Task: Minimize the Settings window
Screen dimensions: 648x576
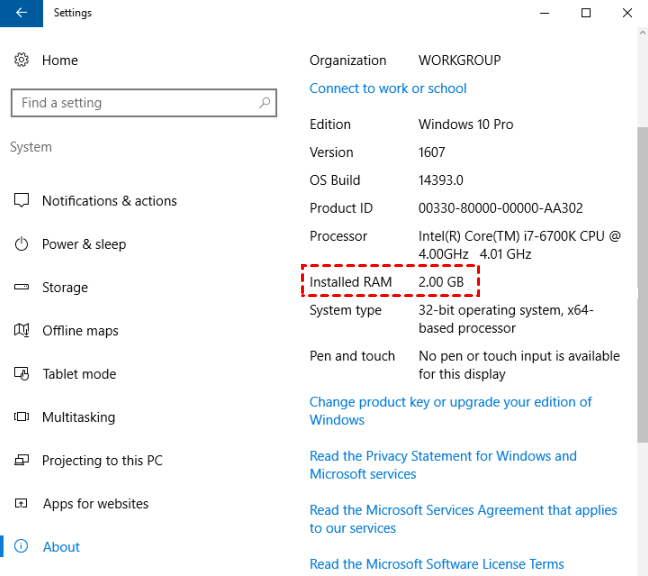Action: click(x=545, y=13)
